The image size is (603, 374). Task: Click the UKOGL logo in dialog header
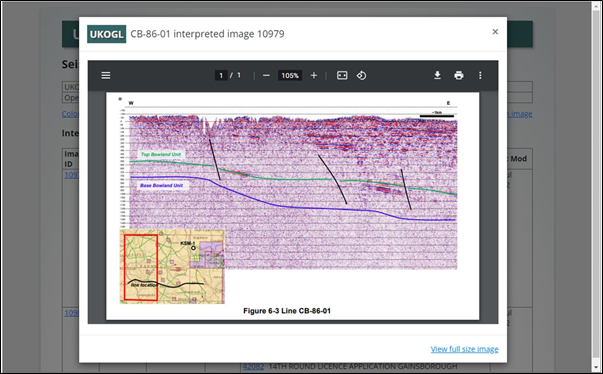click(x=107, y=34)
